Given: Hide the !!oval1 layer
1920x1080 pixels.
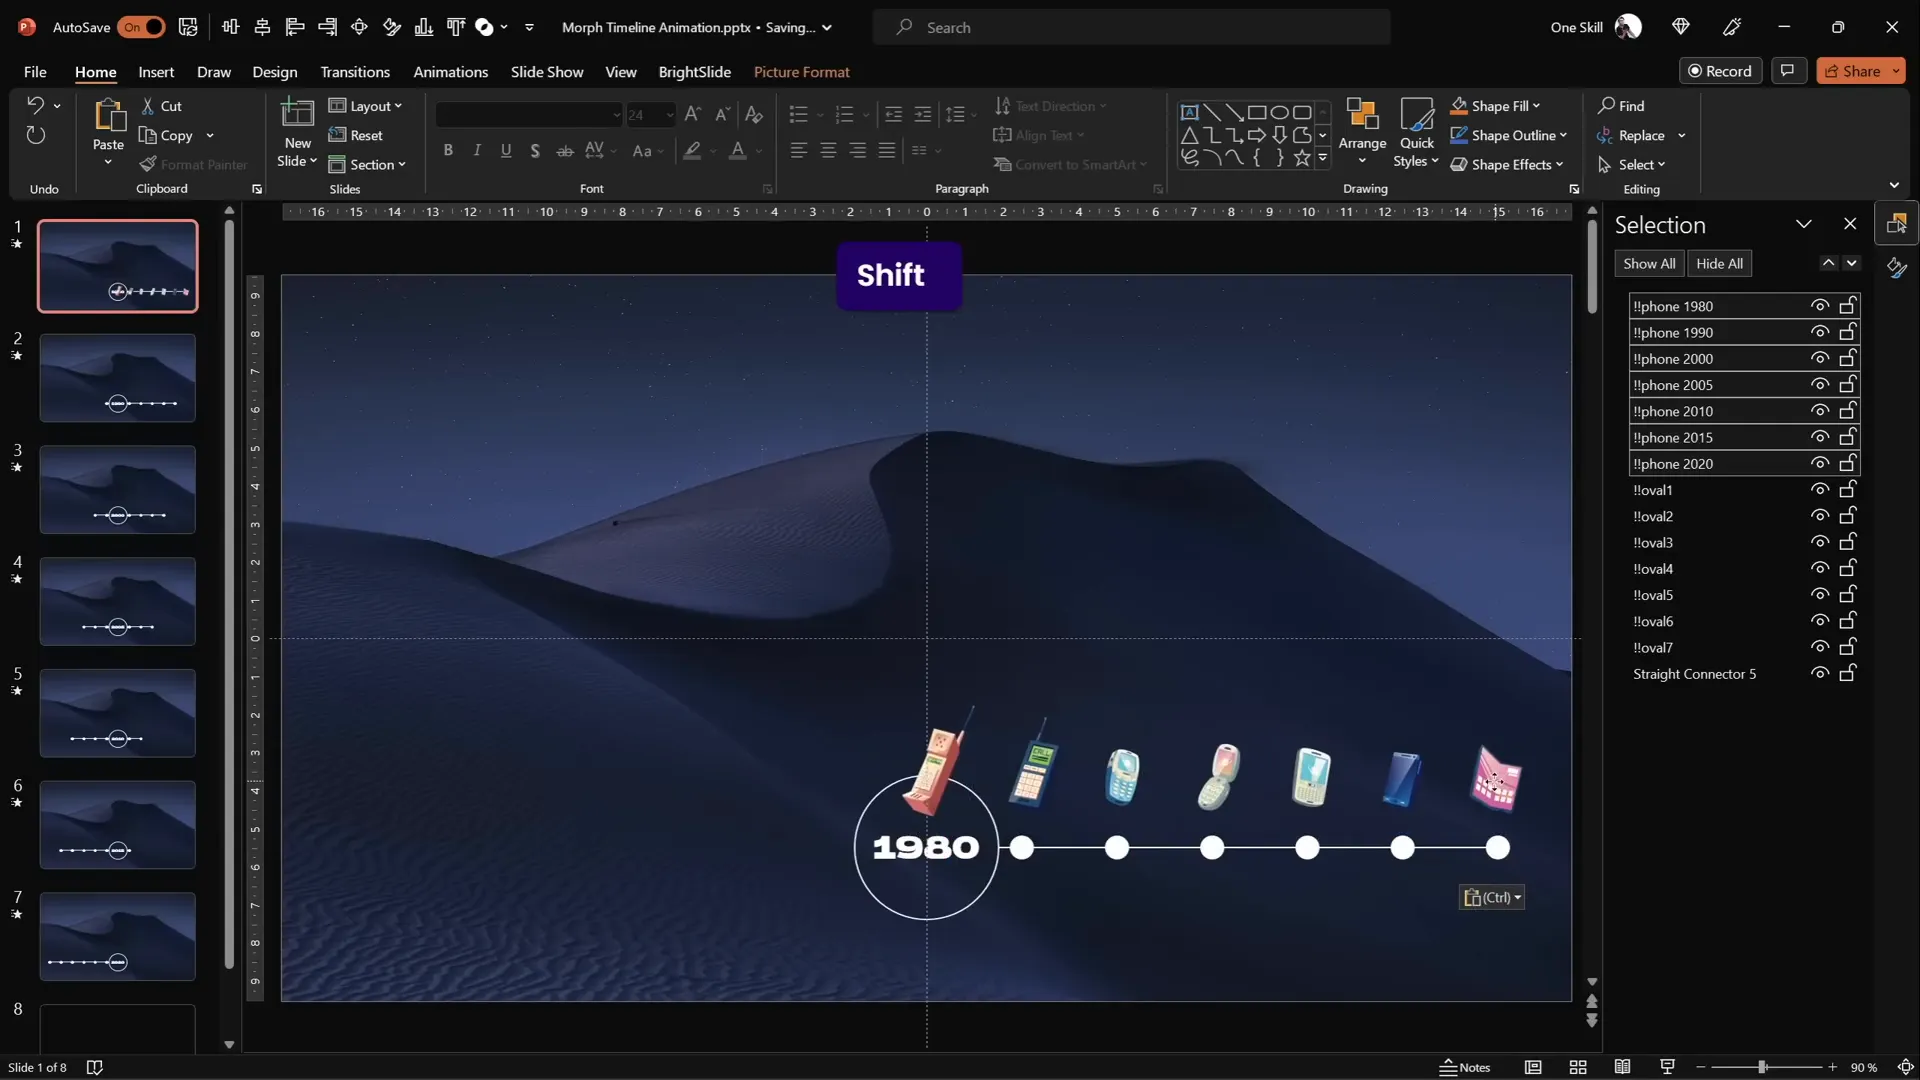Looking at the screenshot, I should click(x=1820, y=489).
